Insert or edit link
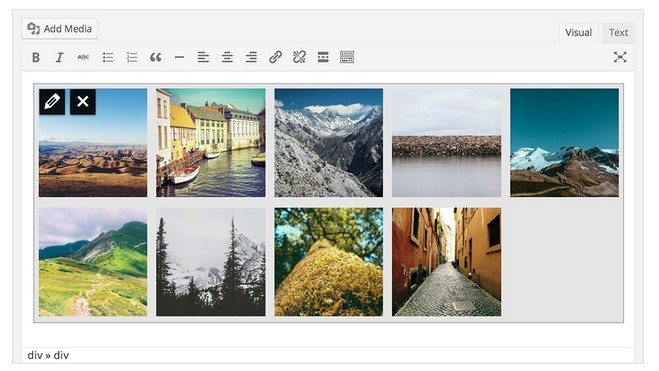Image resolution: width=659 pixels, height=371 pixels. (x=275, y=57)
